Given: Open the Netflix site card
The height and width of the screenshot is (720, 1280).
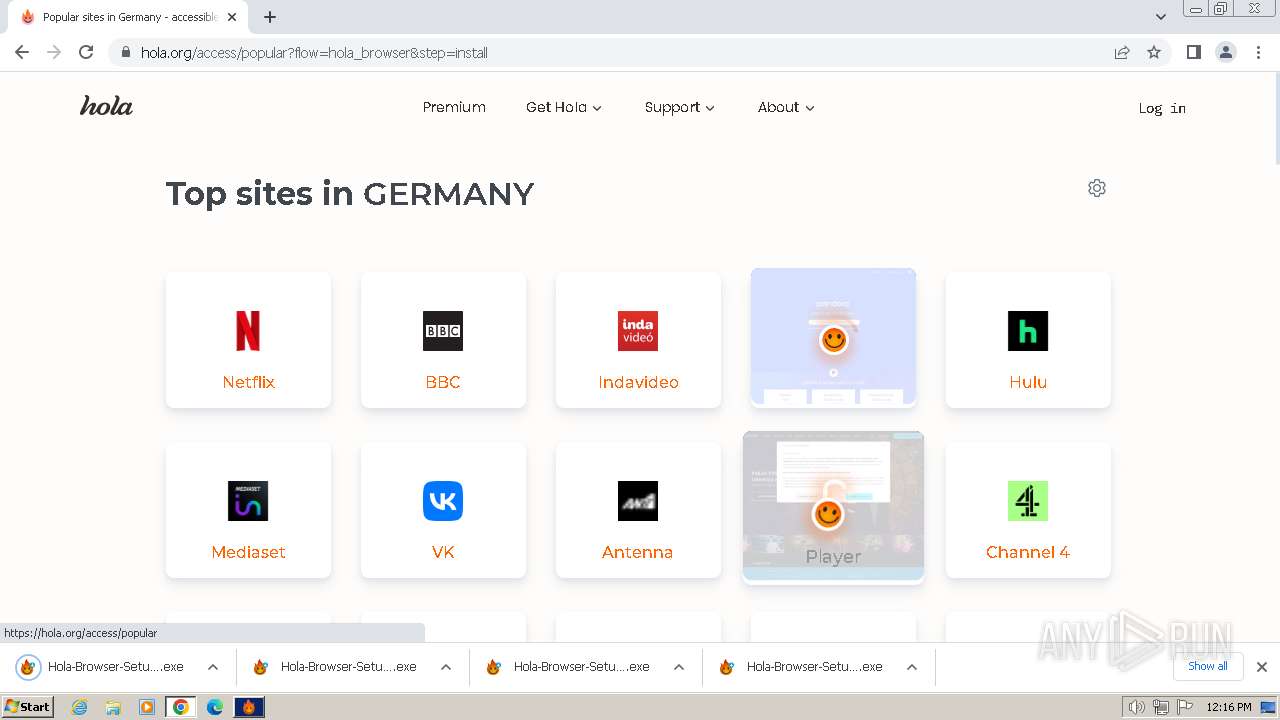Looking at the screenshot, I should click(248, 340).
